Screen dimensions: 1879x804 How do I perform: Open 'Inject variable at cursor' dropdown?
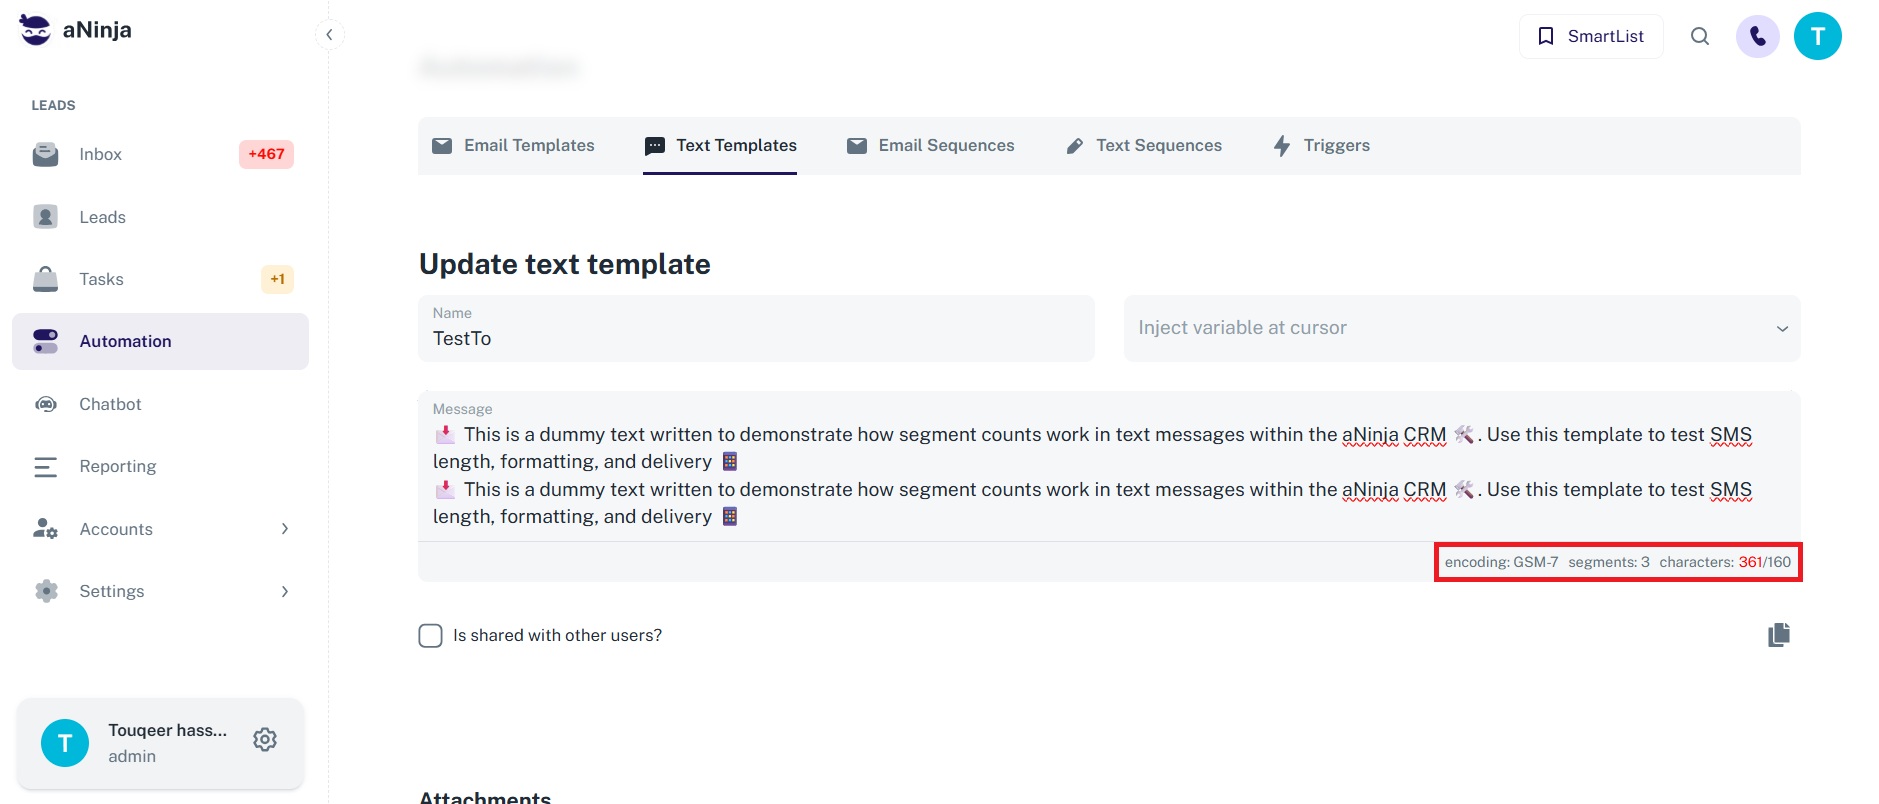1461,328
